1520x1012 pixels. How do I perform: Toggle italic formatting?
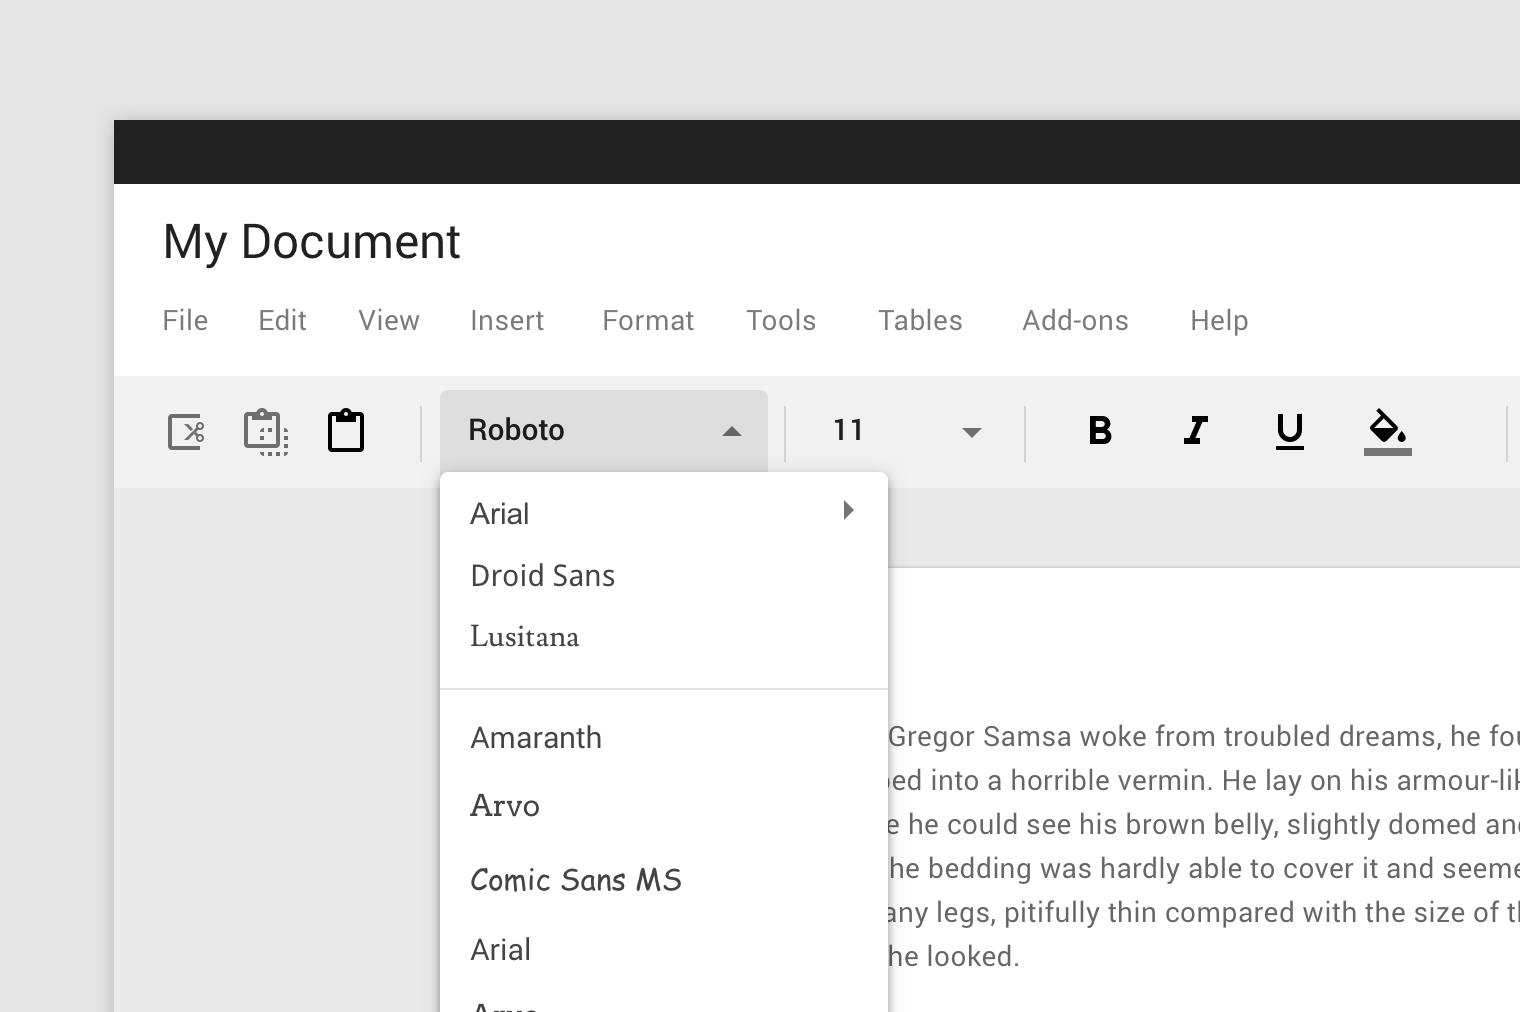[1195, 430]
